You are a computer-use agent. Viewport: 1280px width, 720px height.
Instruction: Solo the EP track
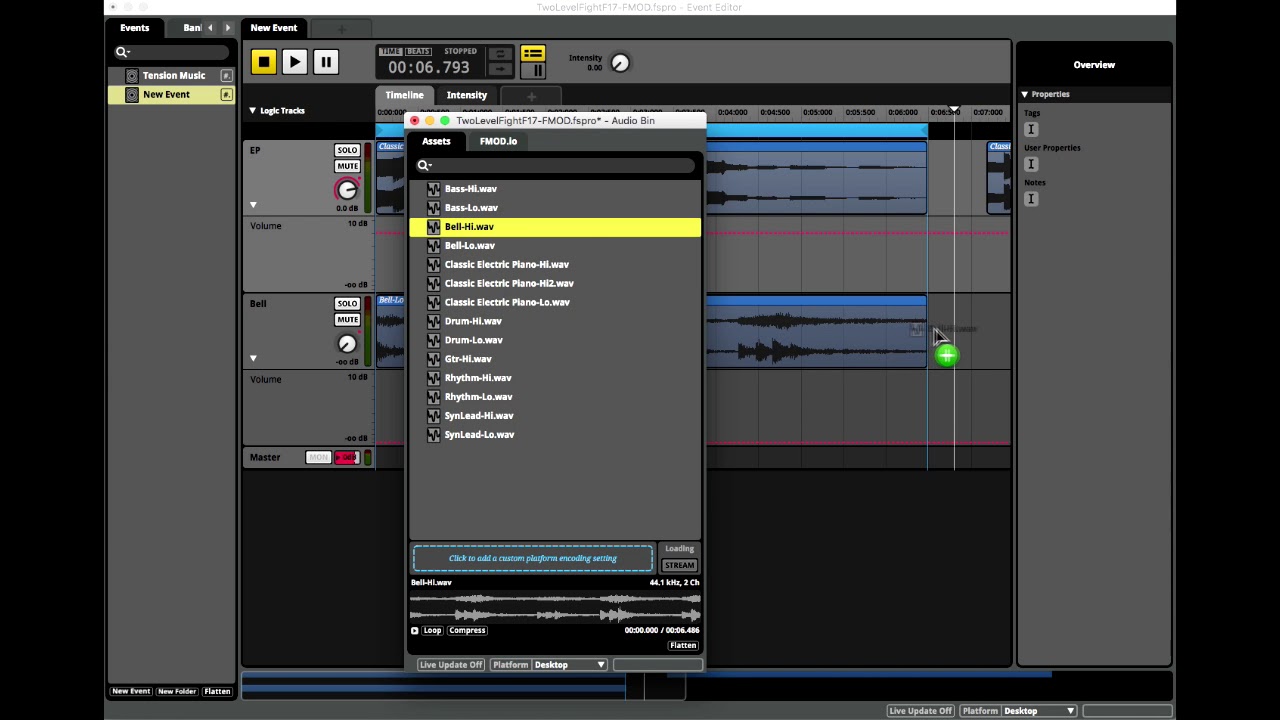click(347, 150)
